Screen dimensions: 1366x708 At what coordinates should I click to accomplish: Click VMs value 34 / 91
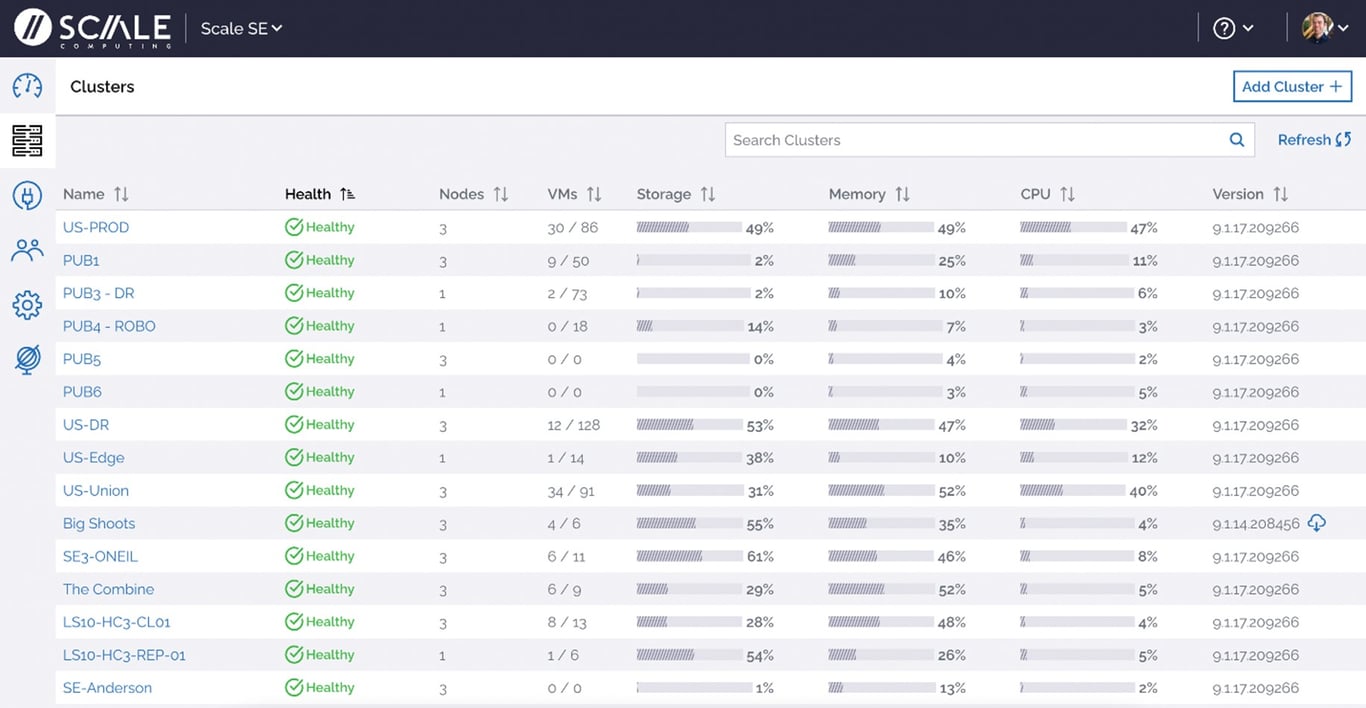coord(571,491)
